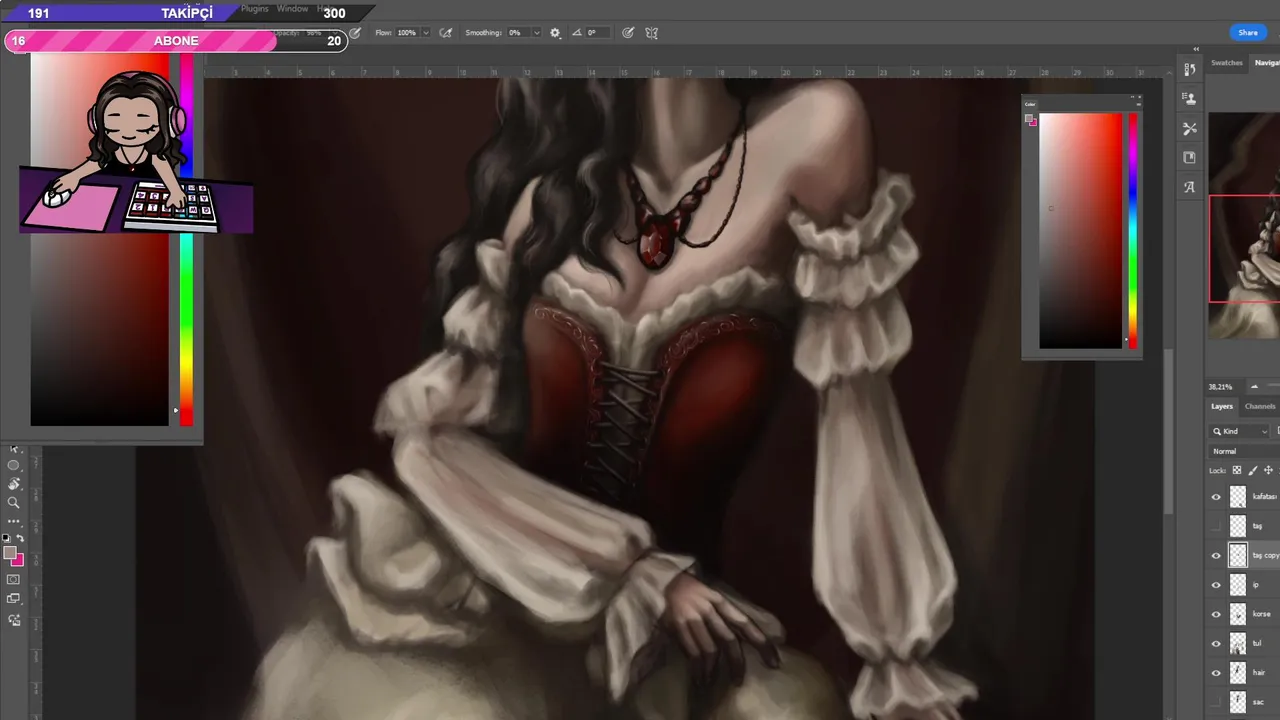Screen dimensions: 1280x720
Task: Open the Normal blend mode dropdown
Action: pos(1244,451)
